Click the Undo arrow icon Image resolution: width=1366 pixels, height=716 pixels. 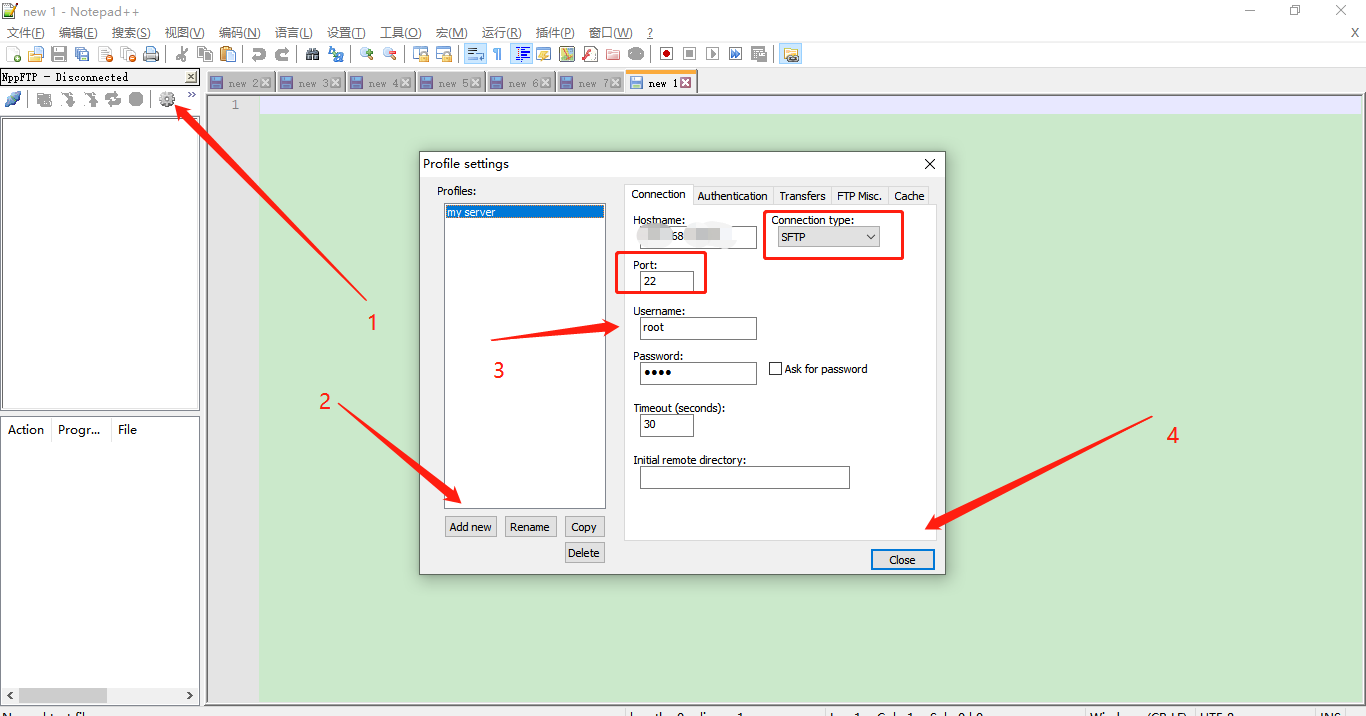pos(259,54)
